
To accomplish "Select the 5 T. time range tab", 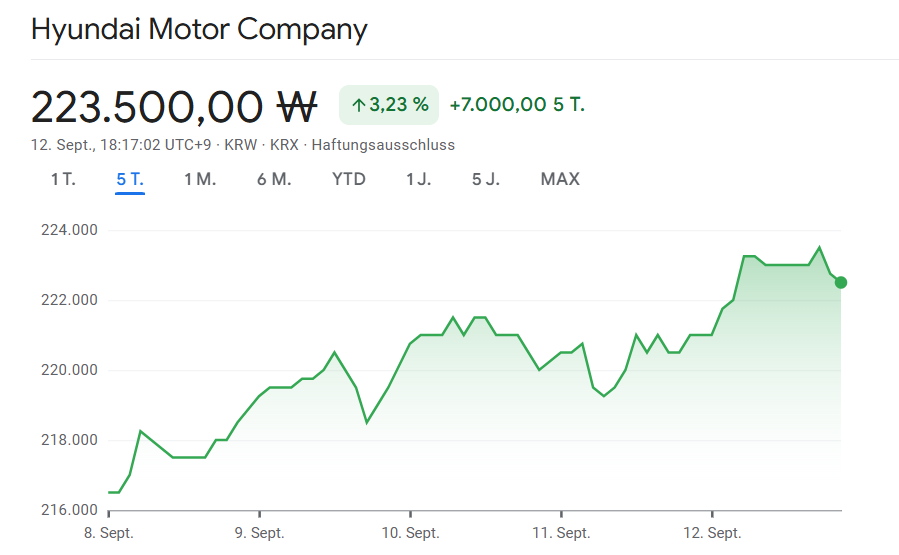I will click(130, 180).
